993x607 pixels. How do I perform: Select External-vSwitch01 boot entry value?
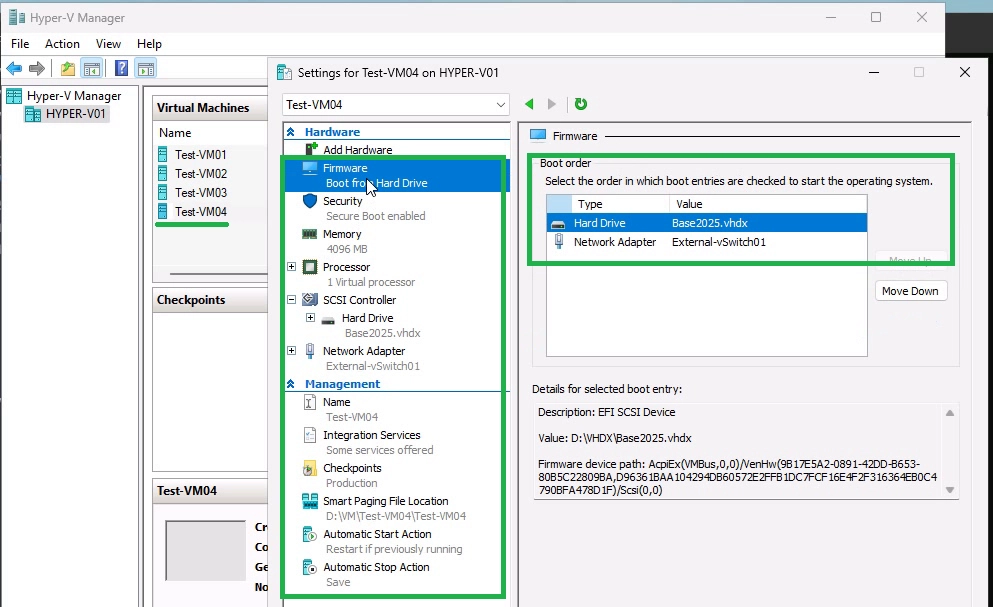point(719,242)
